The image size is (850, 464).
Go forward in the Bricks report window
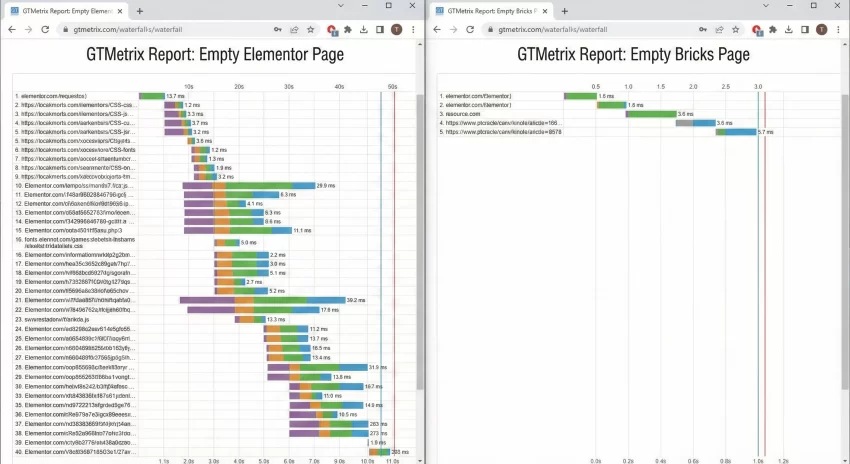pos(454,29)
